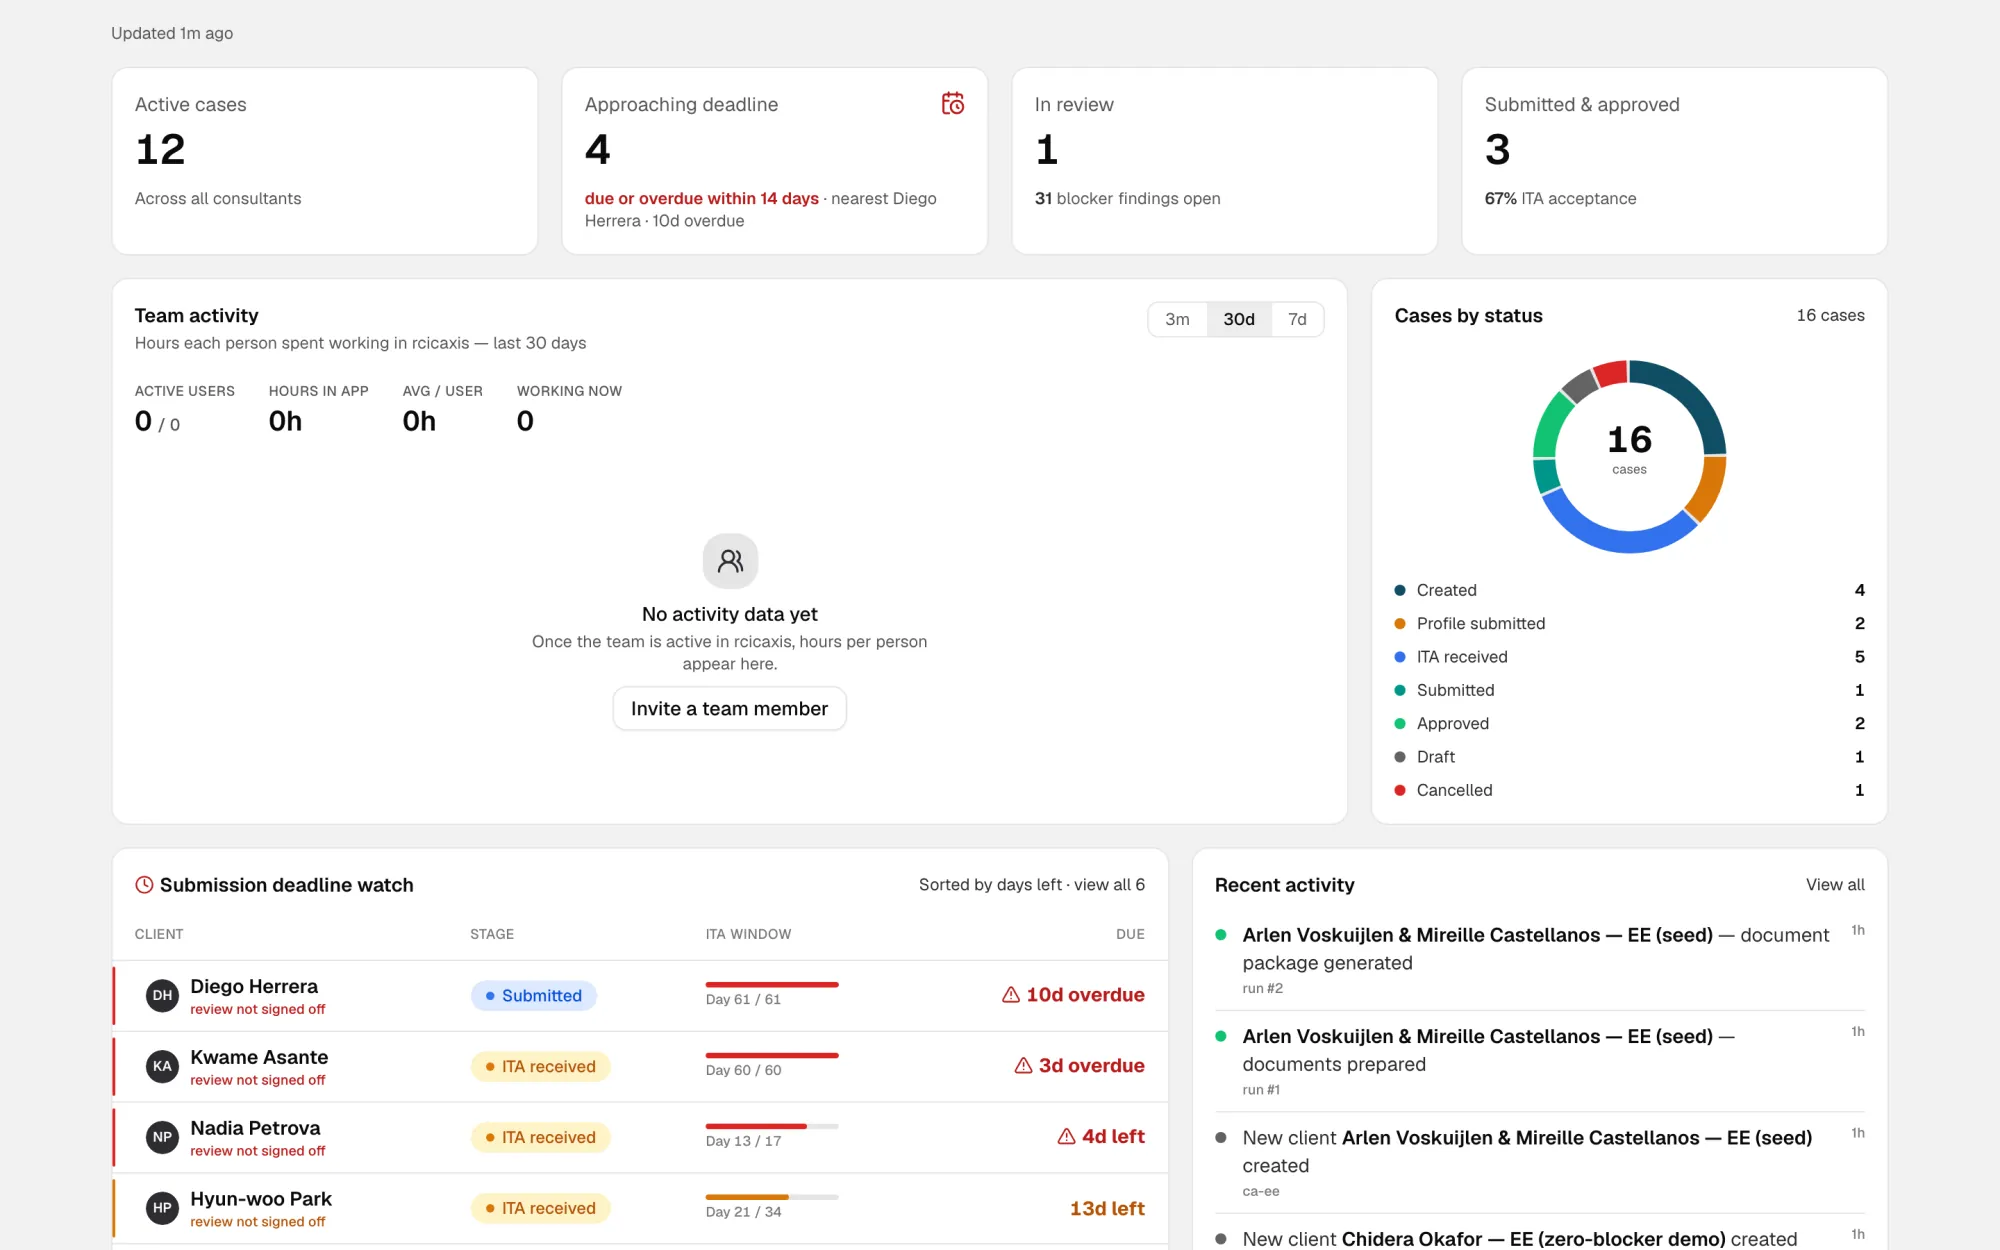
Task: Click the team members icon above No activity data
Action: point(730,561)
